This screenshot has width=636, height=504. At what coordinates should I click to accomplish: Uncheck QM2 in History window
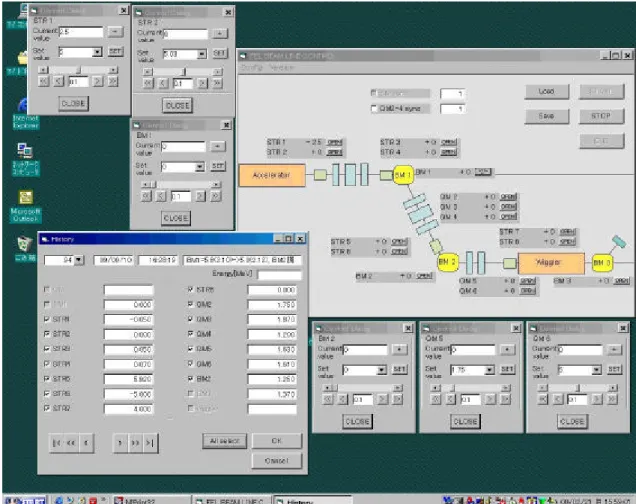pos(190,304)
